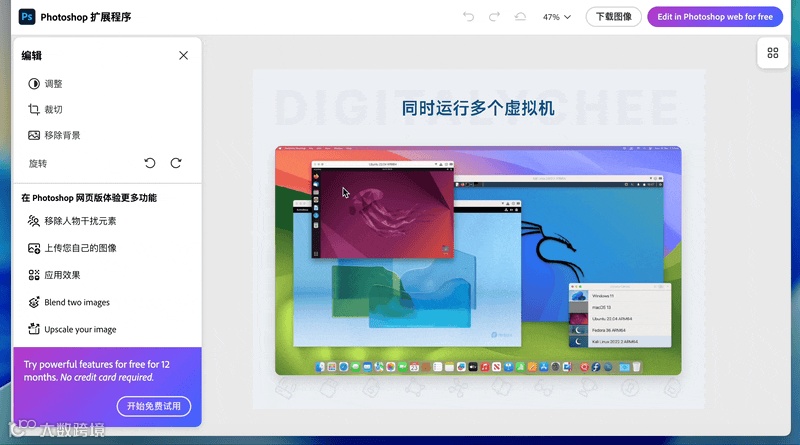This screenshot has width=800, height=445.
Task: Open the 47% zoom dropdown
Action: [557, 17]
